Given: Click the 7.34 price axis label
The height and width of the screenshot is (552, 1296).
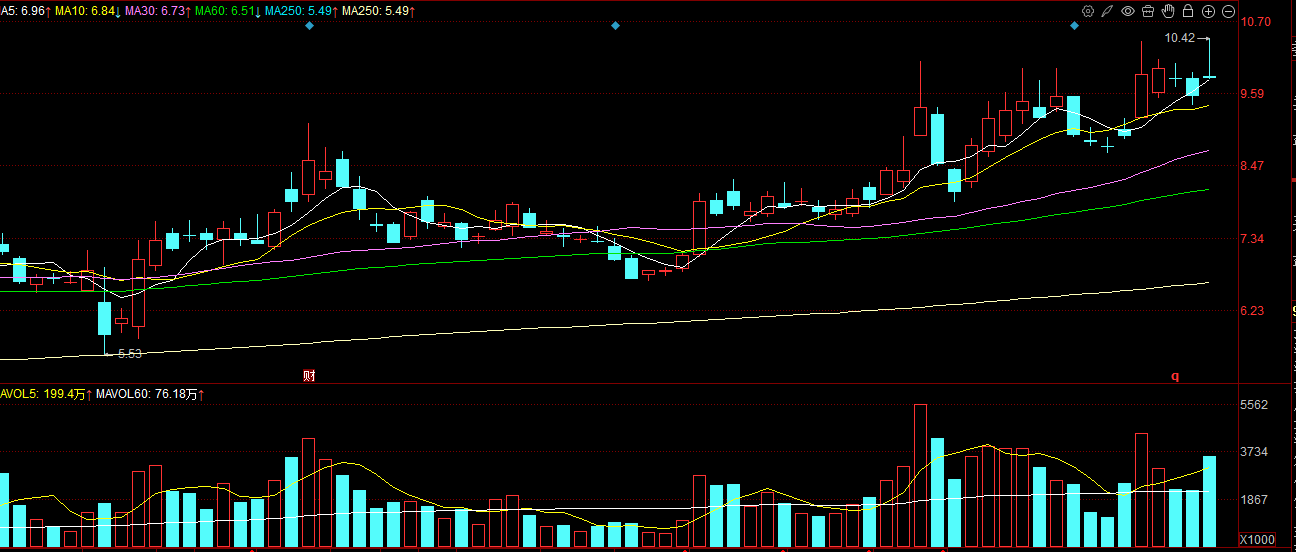Looking at the screenshot, I should point(1254,239).
